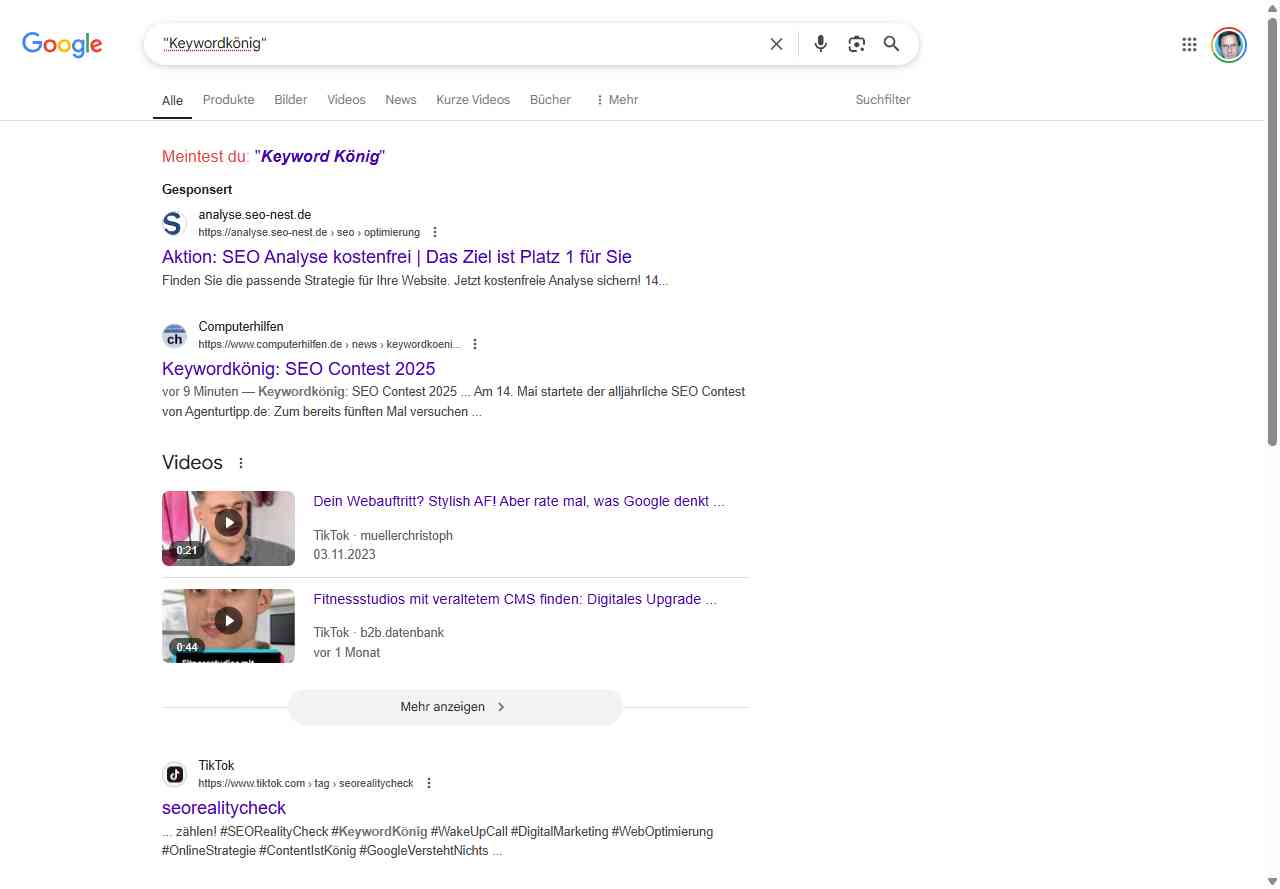Switch to the News tab
Screen dimensions: 1280x889
[x=401, y=100]
